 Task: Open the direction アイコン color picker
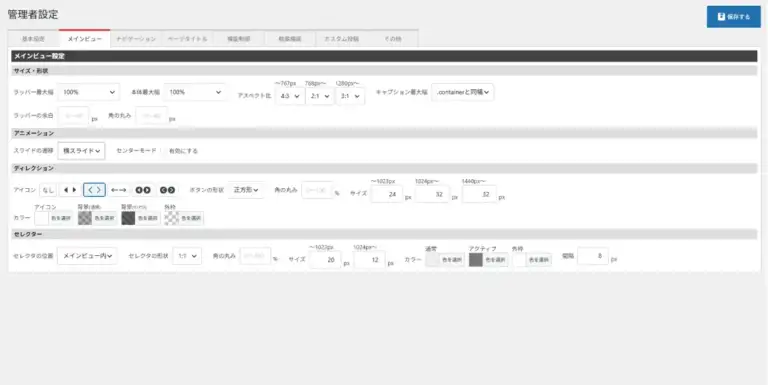[x=53, y=218]
